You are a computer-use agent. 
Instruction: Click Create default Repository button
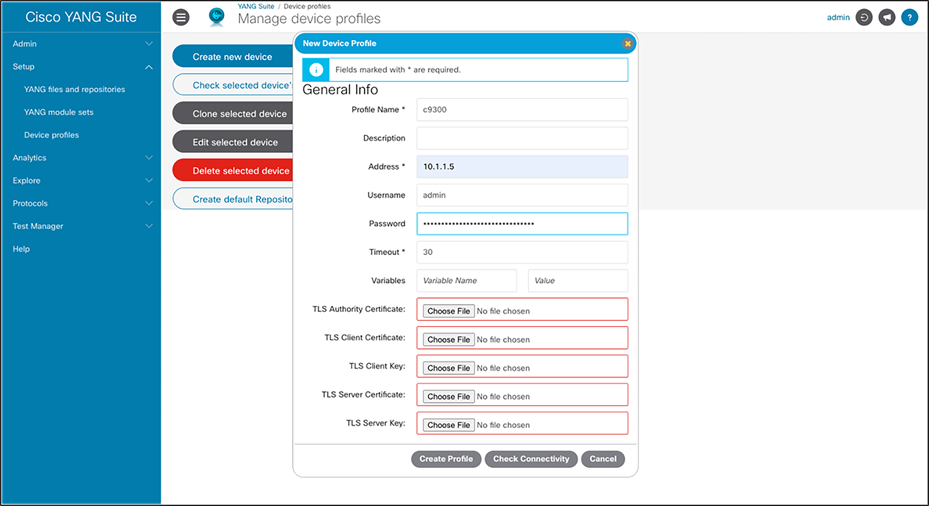233,199
